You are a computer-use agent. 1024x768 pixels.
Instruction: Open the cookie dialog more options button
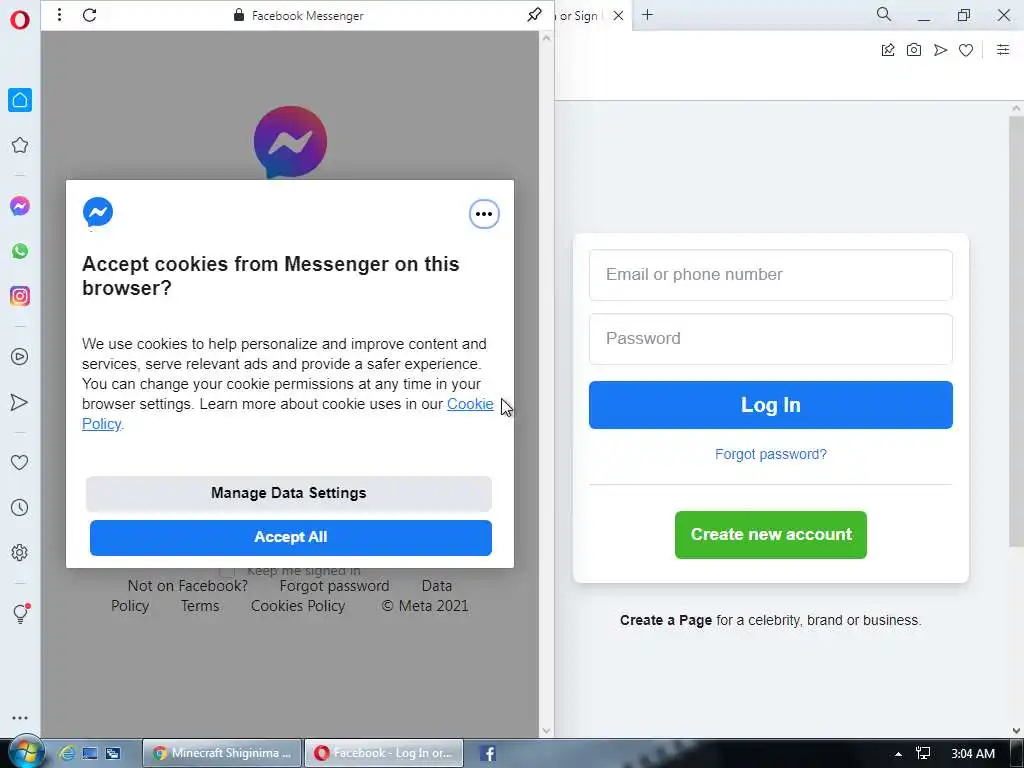(x=484, y=214)
